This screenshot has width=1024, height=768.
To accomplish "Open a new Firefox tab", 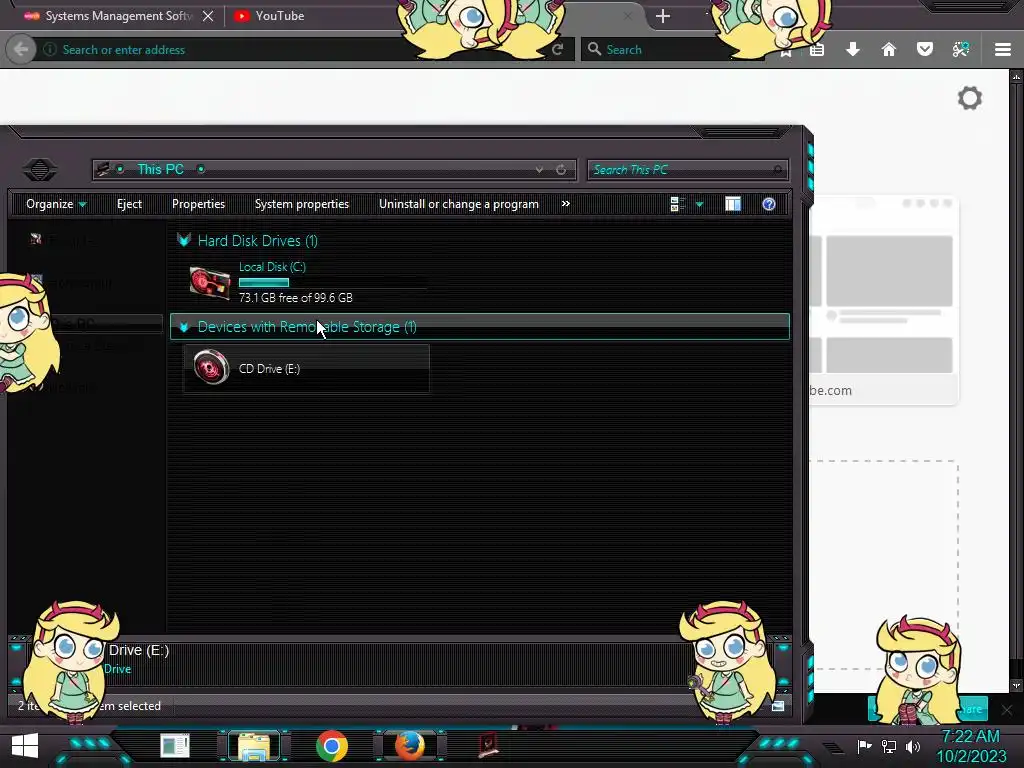I will [663, 16].
